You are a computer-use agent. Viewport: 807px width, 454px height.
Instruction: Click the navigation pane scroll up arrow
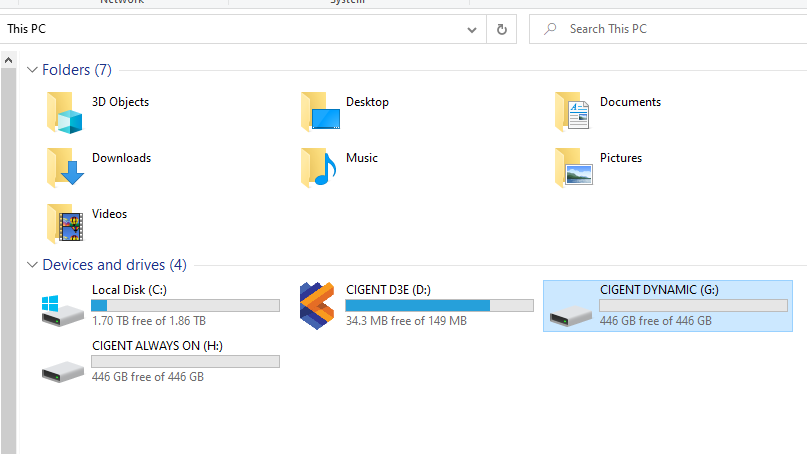coord(8,60)
